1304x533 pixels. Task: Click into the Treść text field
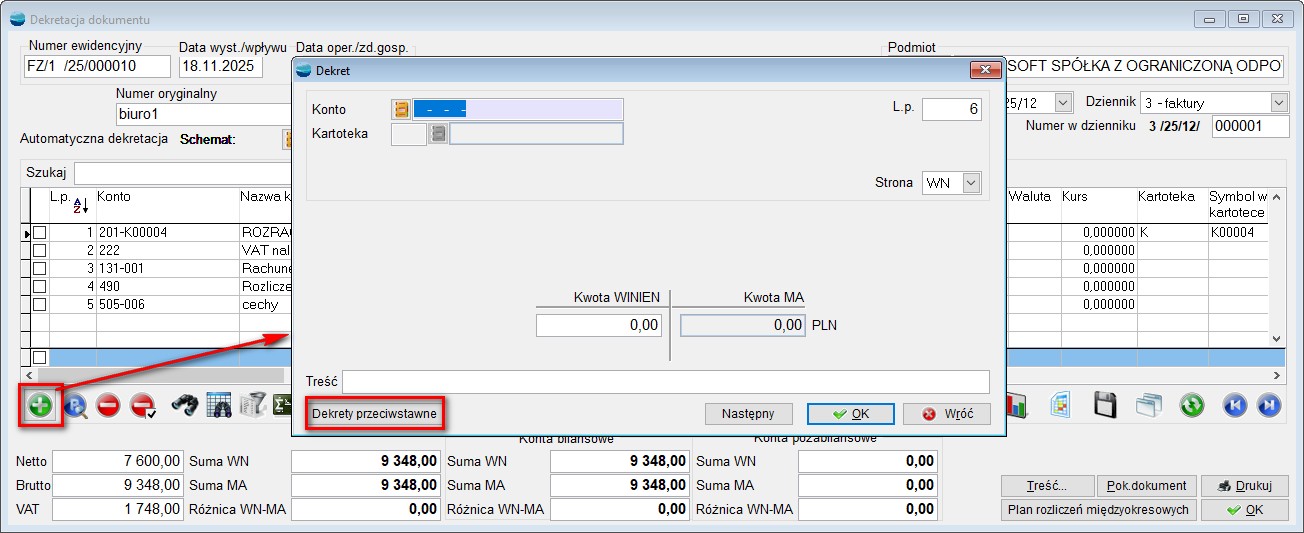(665, 382)
